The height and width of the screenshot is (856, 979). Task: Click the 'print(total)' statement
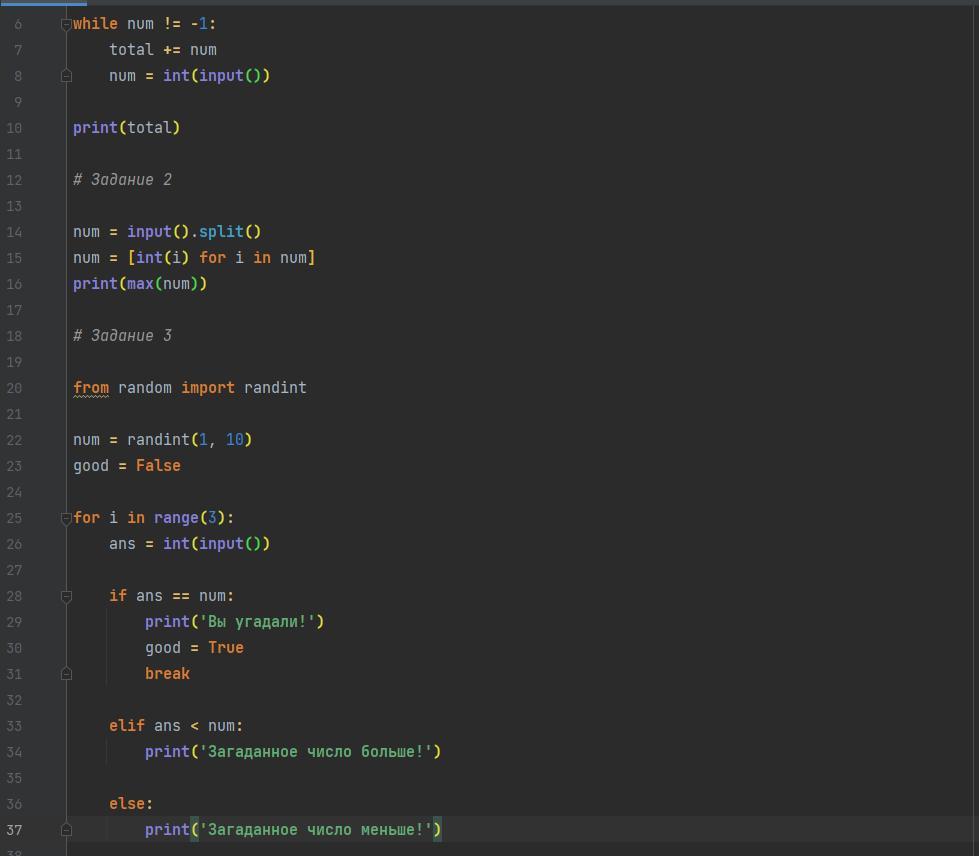126,128
